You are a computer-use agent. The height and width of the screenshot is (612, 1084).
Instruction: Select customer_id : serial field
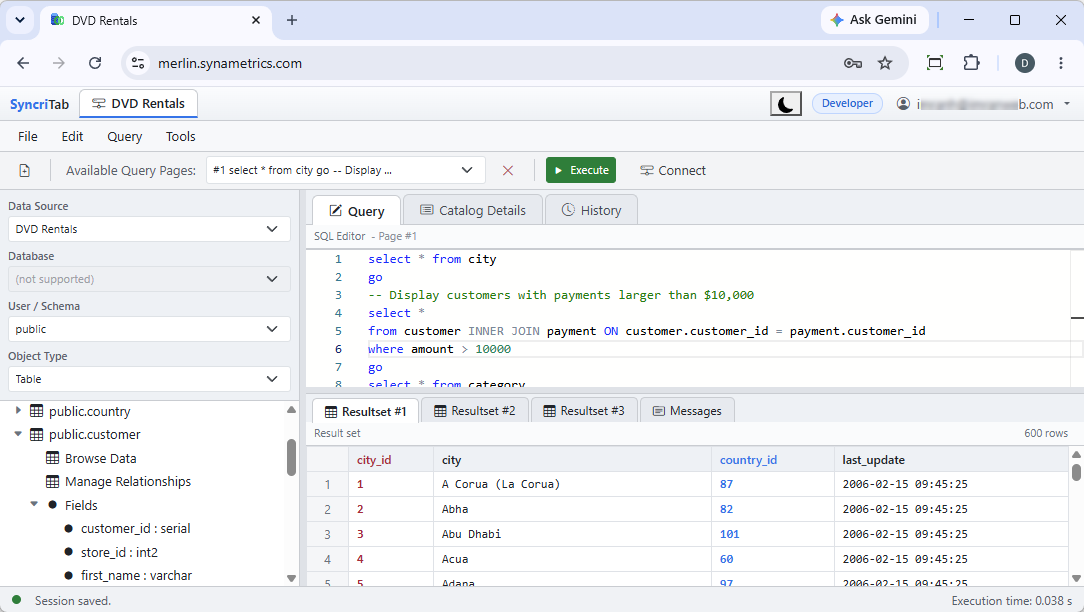(136, 529)
